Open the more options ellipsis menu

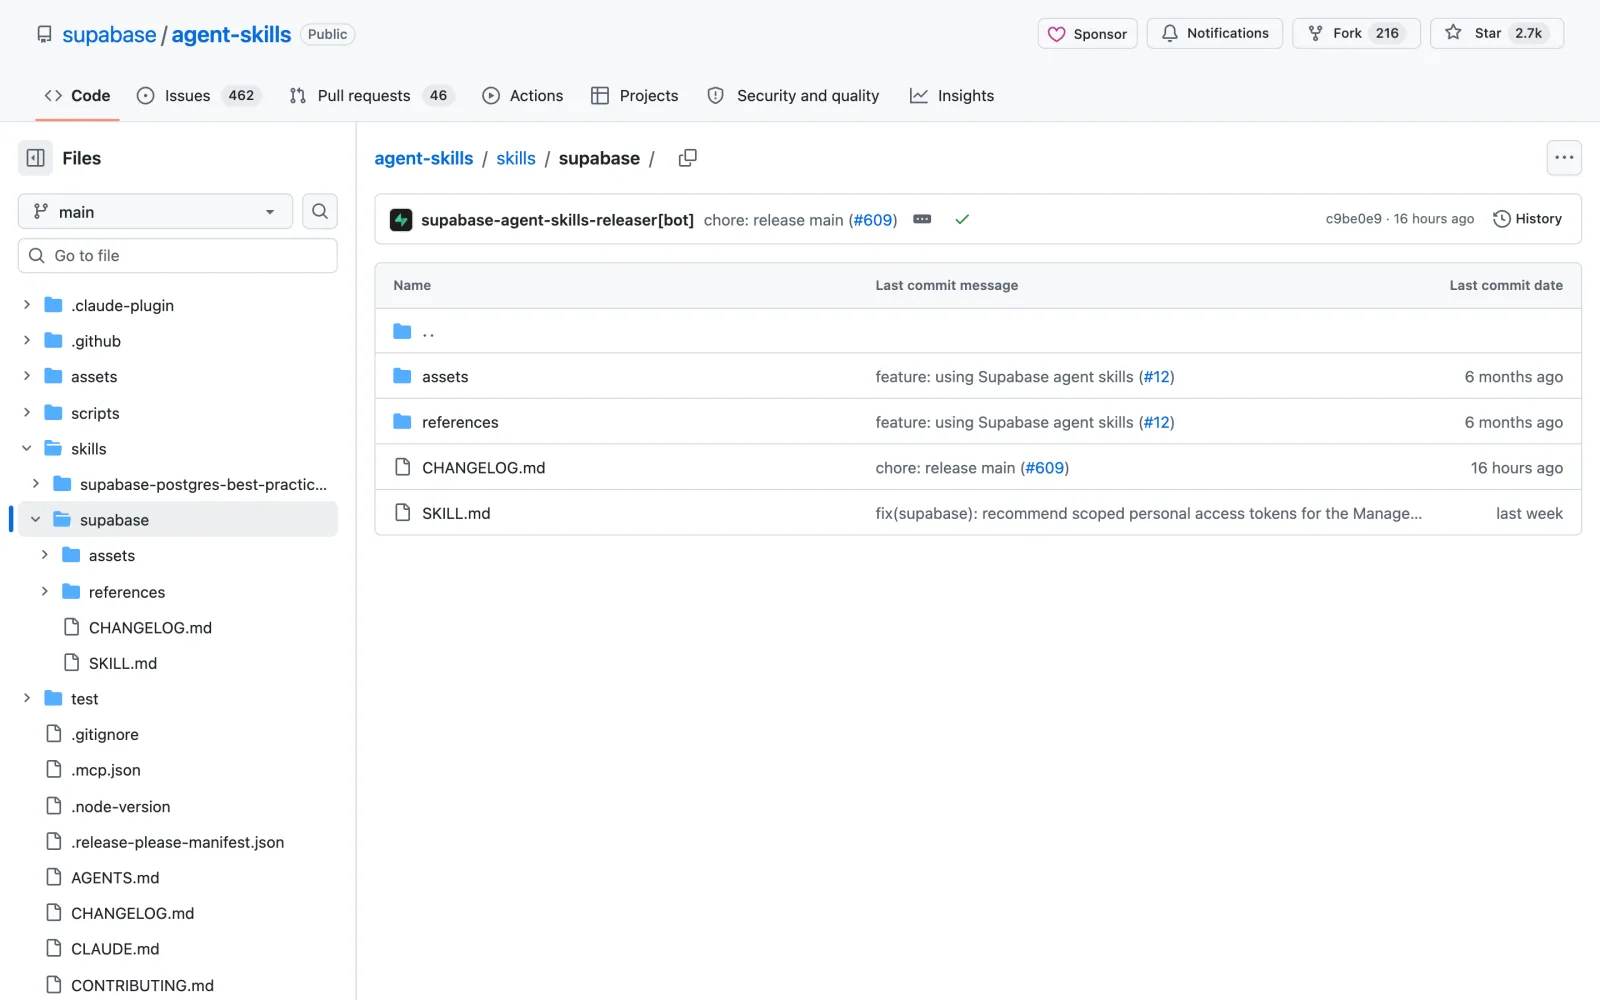coord(1564,158)
